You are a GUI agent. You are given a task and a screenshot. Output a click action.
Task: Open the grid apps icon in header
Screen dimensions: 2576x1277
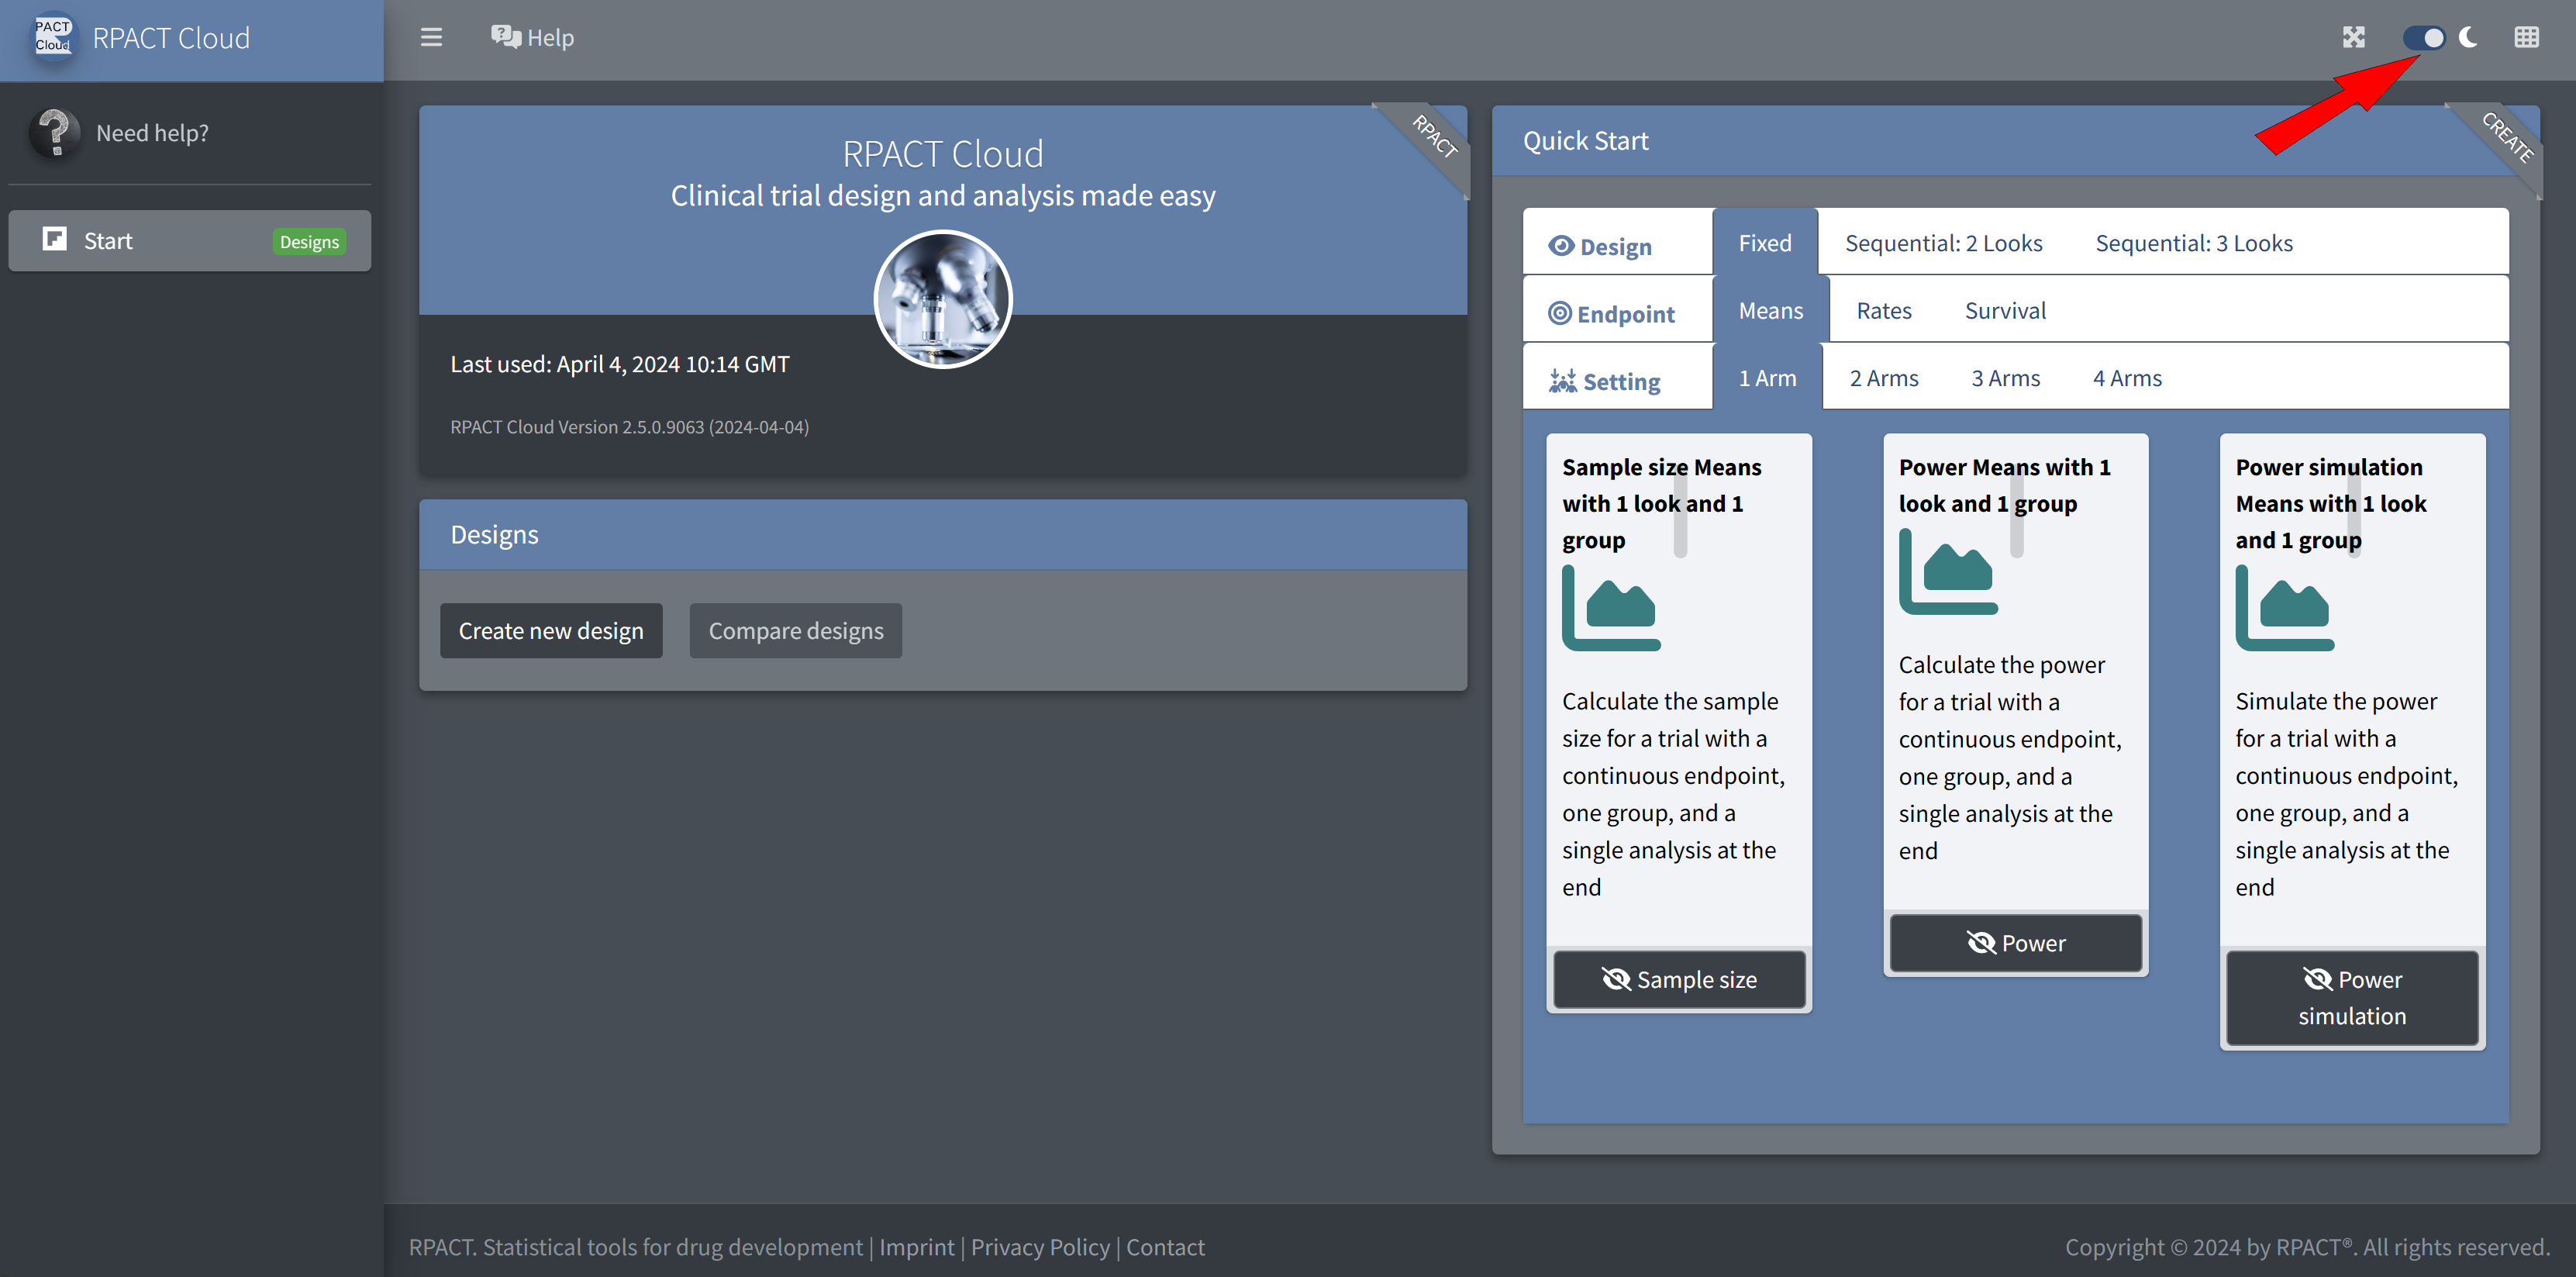pyautogui.click(x=2526, y=37)
